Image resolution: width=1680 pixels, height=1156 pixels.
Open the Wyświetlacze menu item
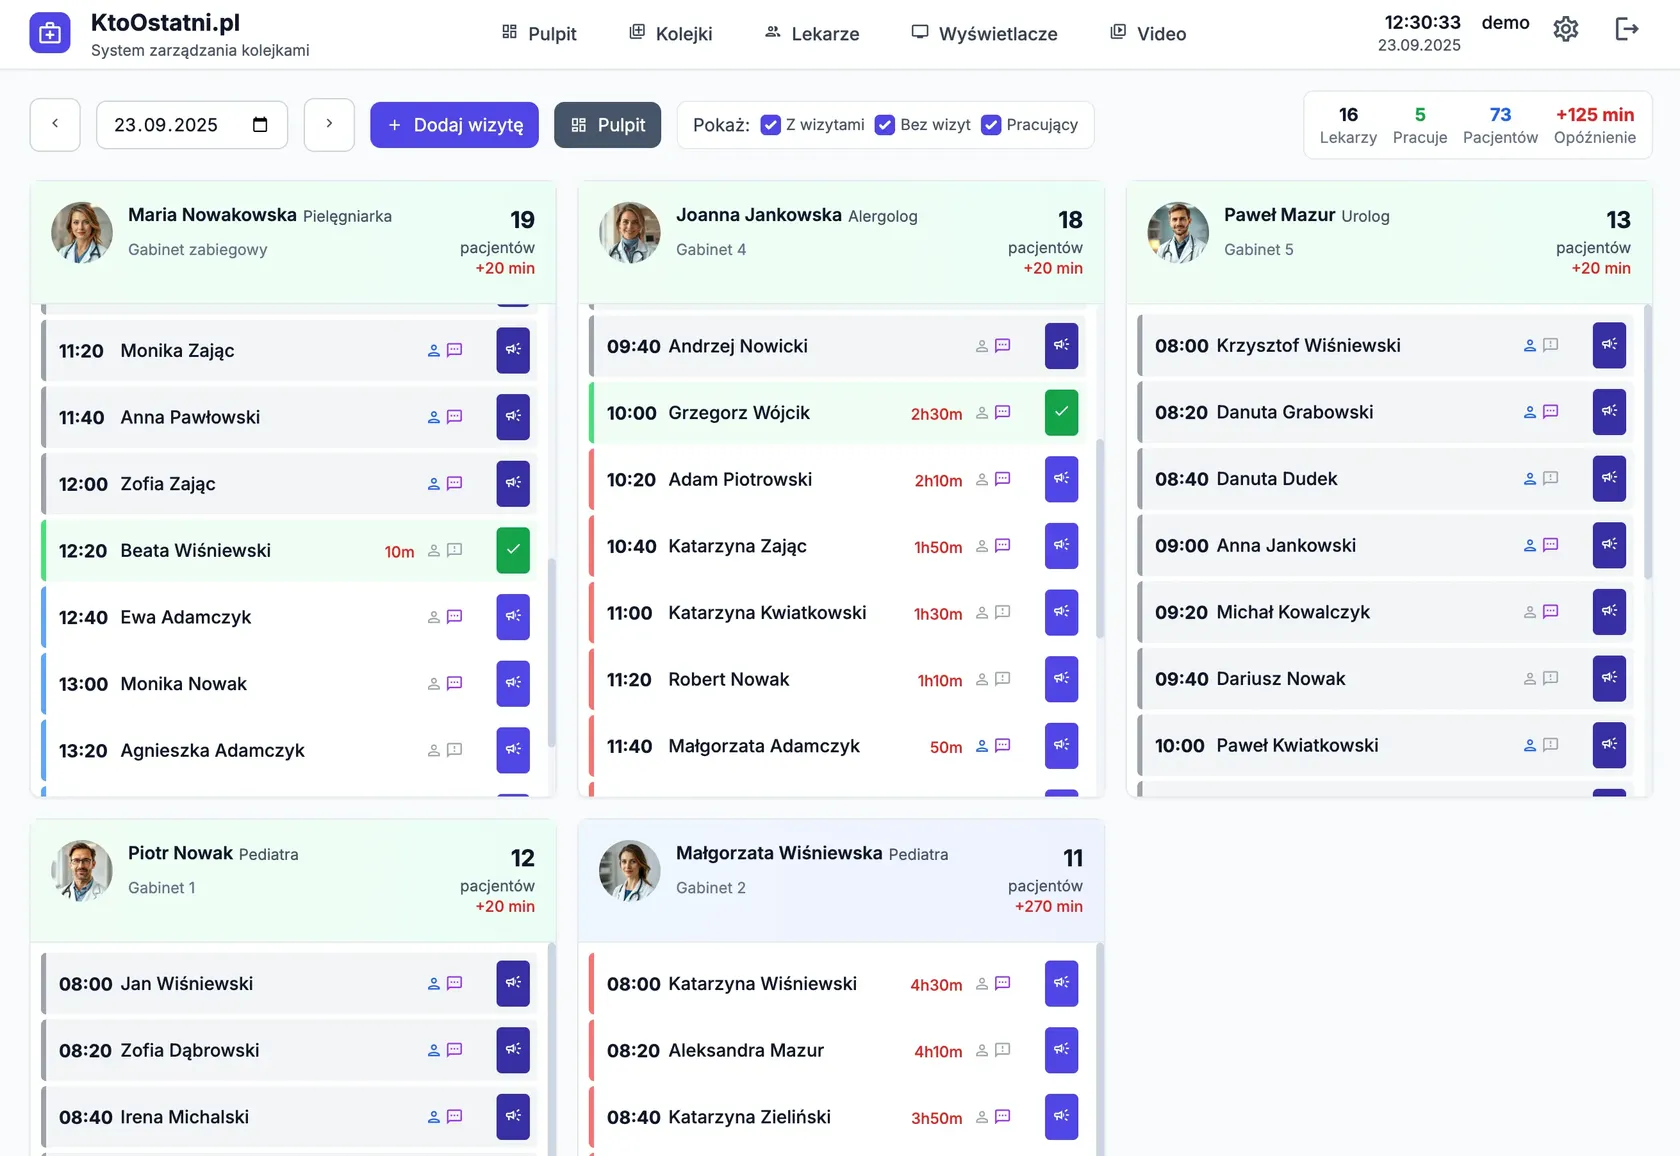tap(984, 33)
